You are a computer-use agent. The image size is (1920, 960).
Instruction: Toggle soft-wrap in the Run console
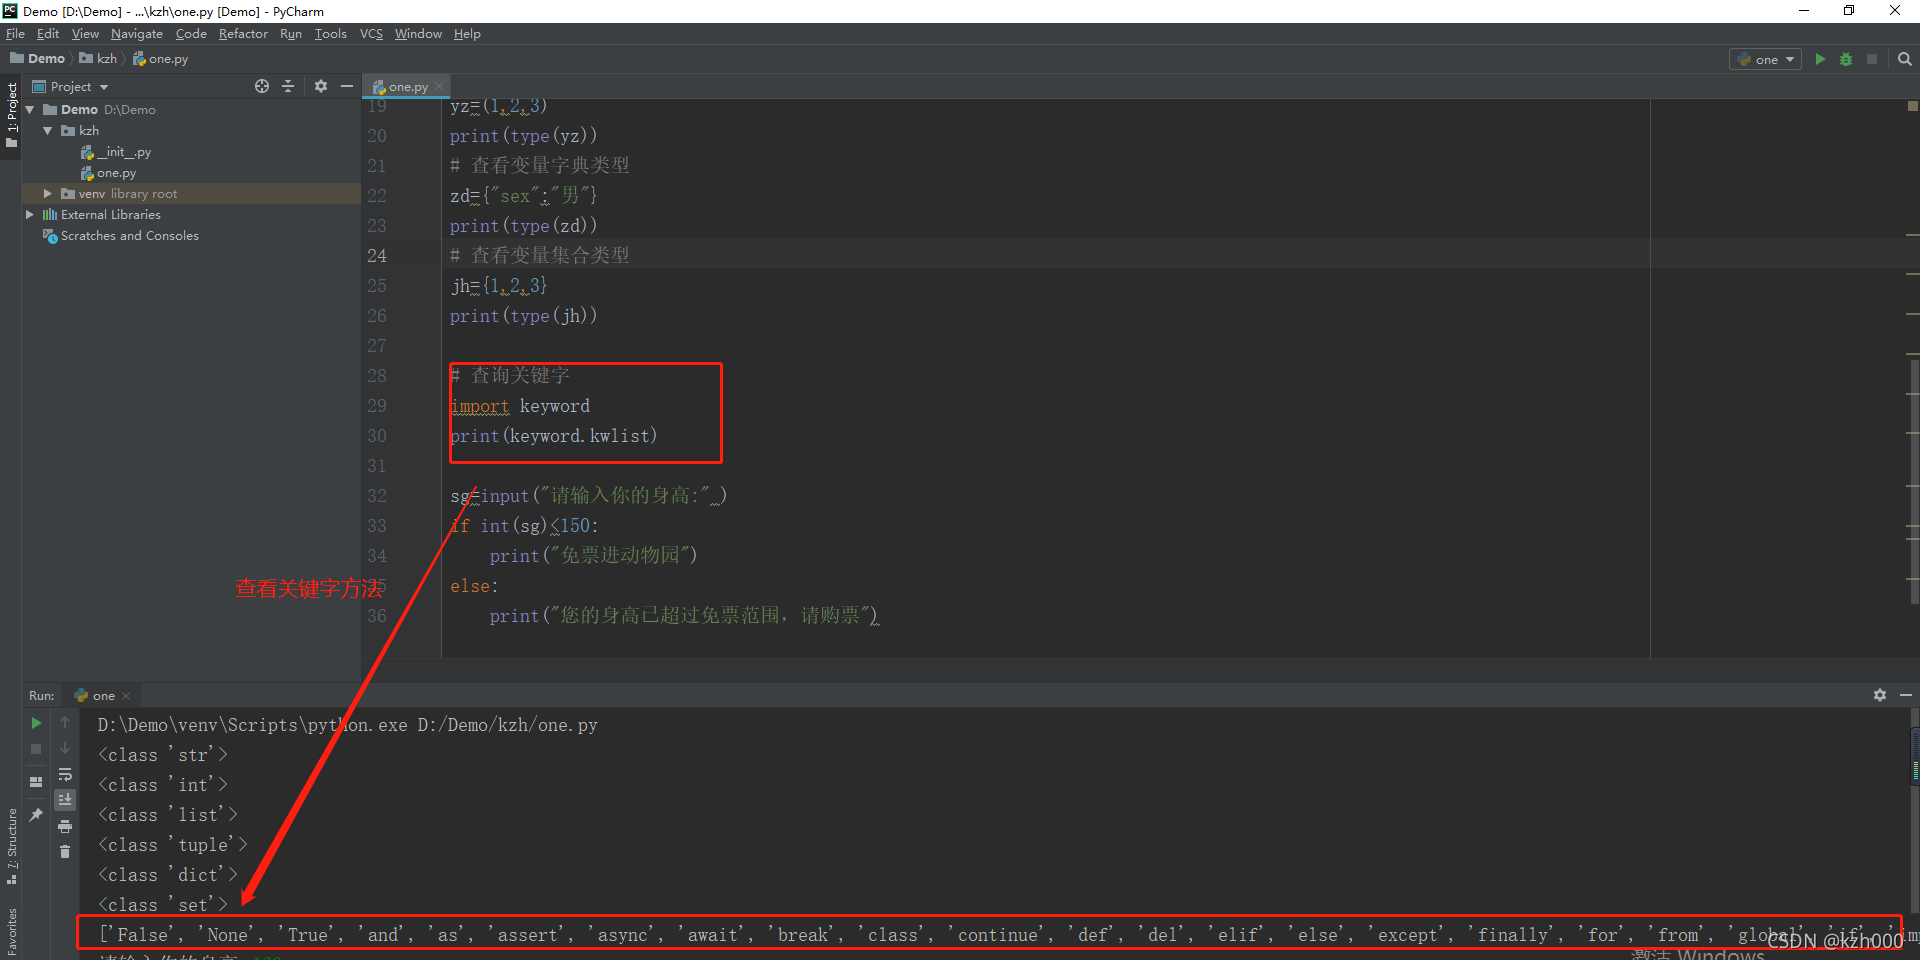tap(65, 773)
